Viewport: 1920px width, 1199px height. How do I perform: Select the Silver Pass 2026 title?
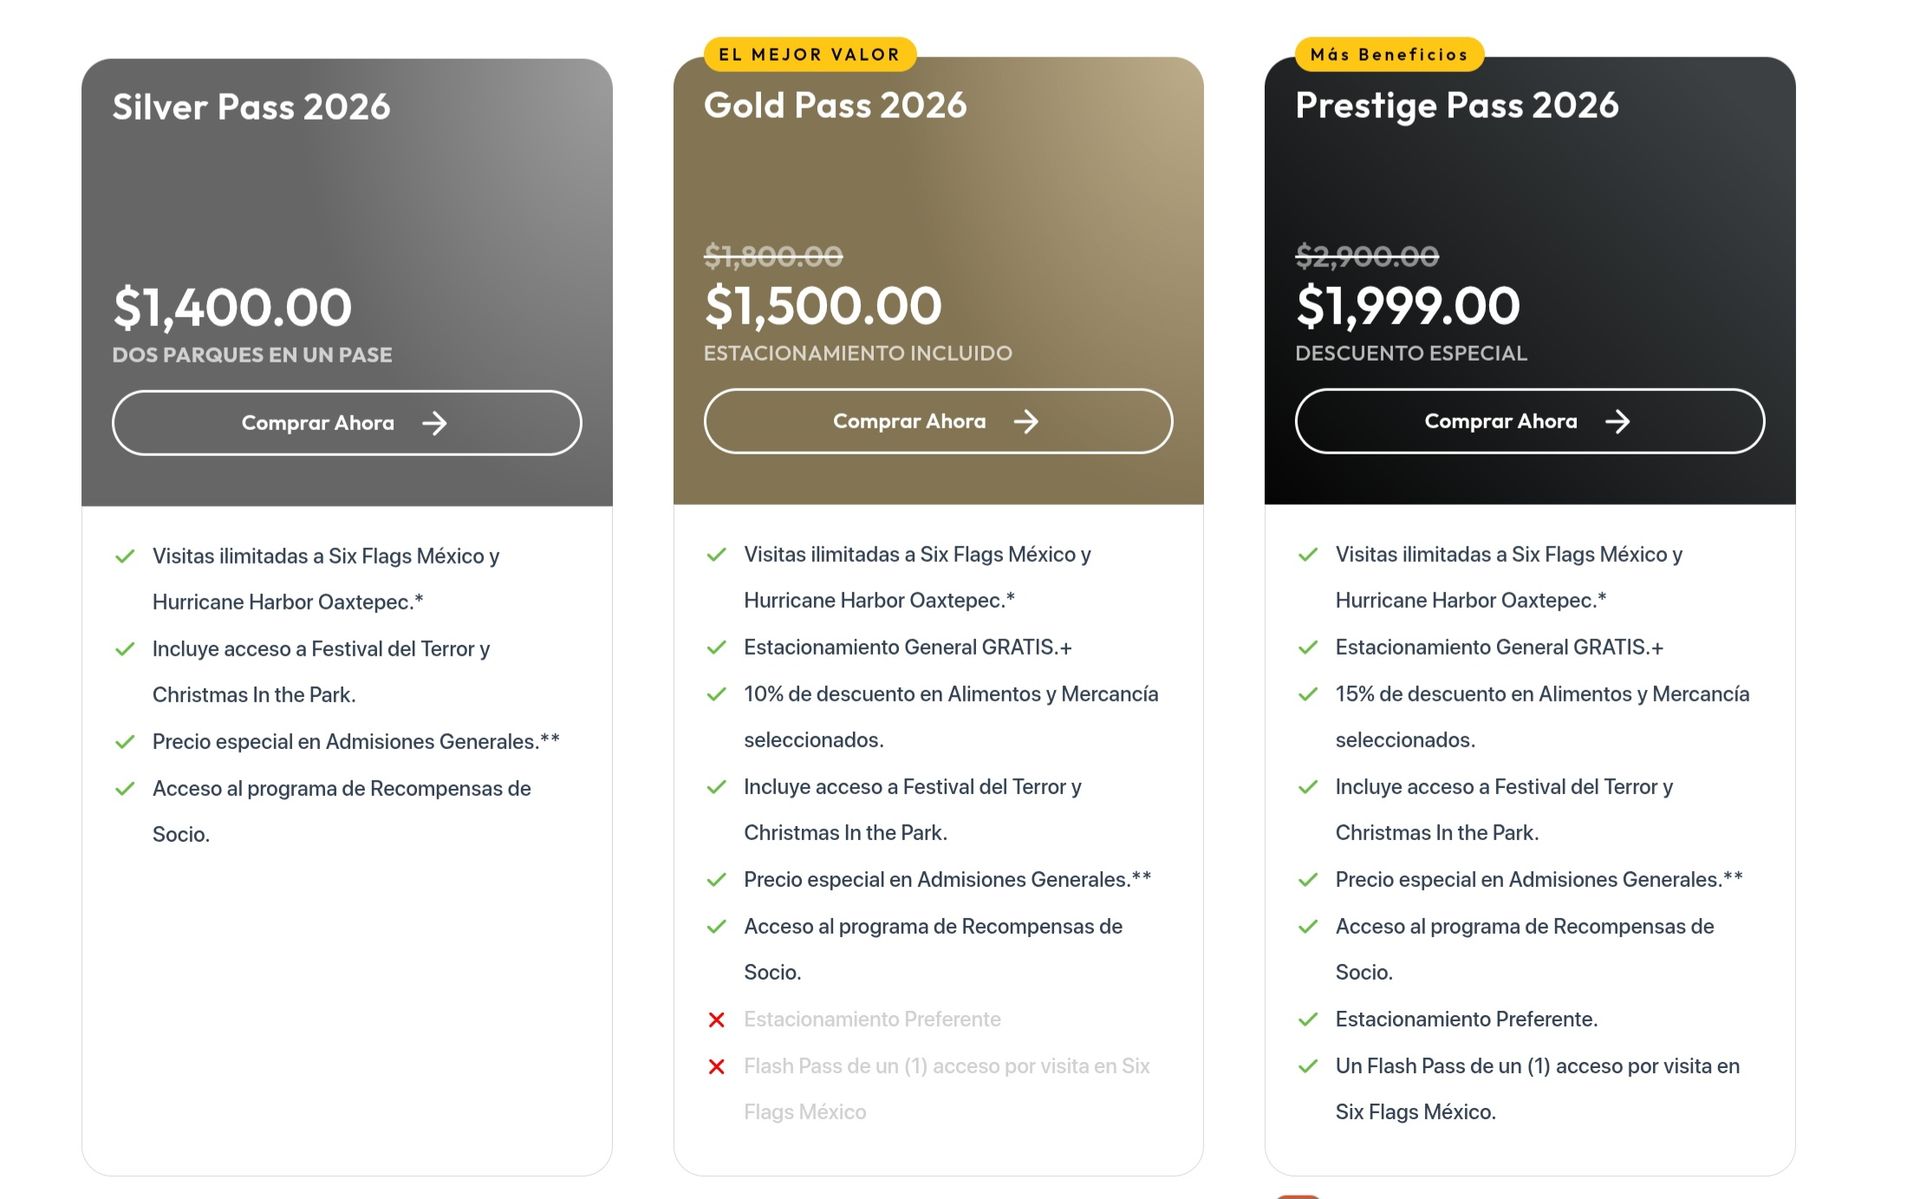coord(251,107)
